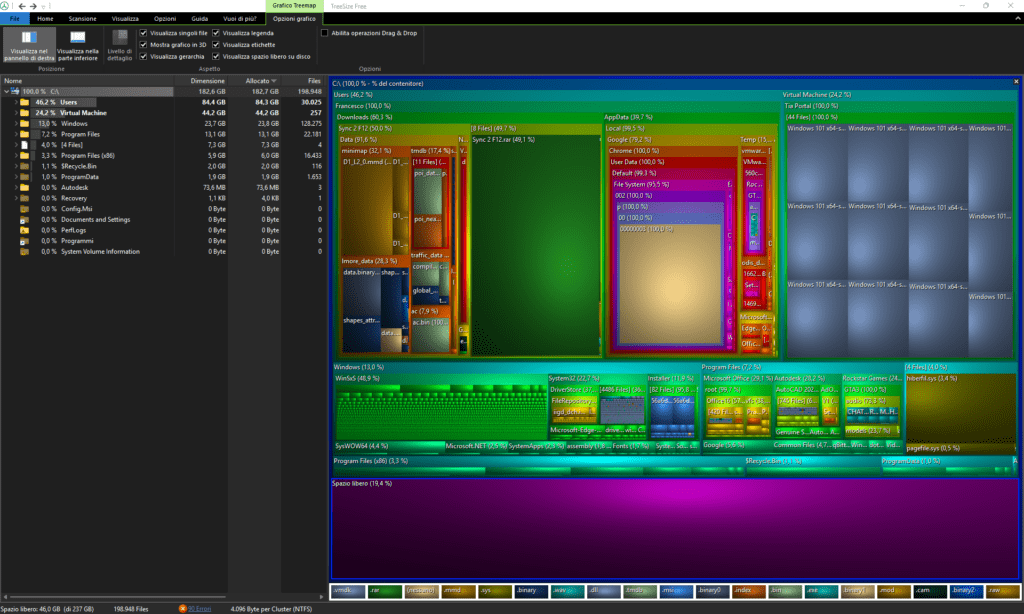Click the .vmdk legend color swatch
Viewport: 1024px width, 614px height.
[348, 591]
